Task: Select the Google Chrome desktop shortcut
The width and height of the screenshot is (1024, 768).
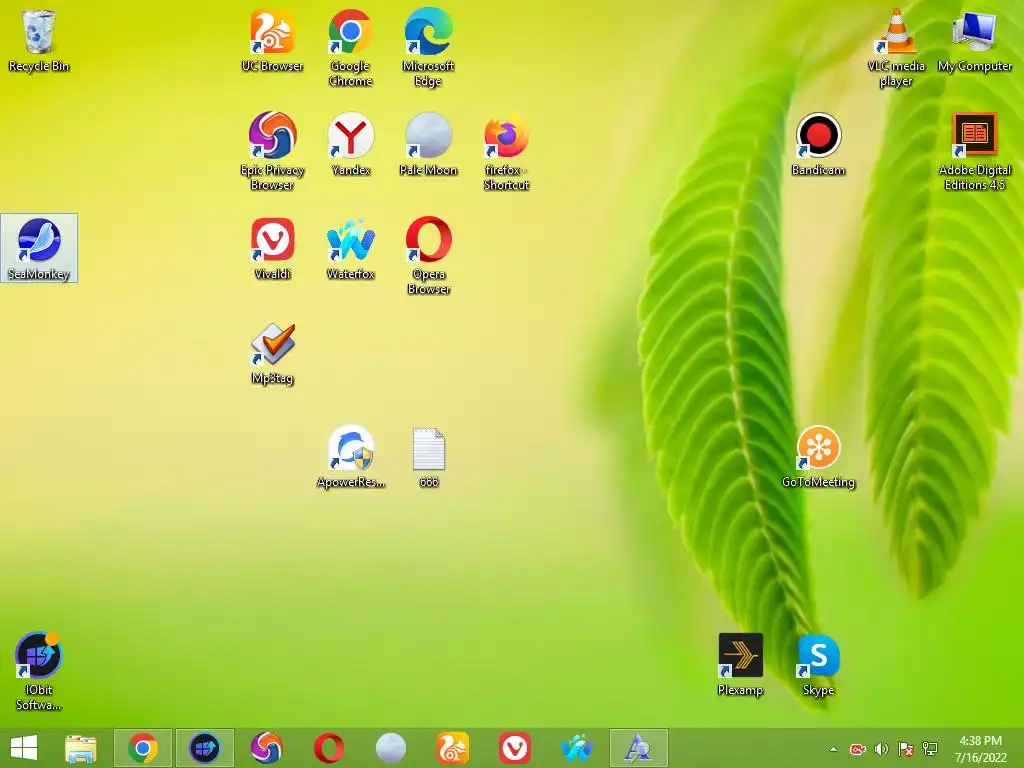Action: 351,48
